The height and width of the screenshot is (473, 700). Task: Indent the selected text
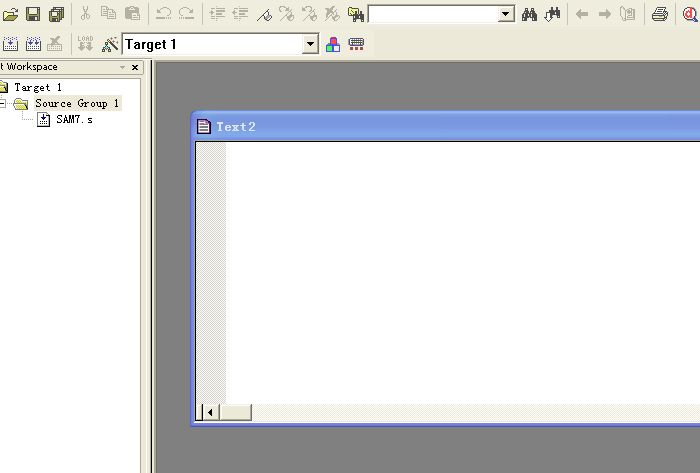[217, 14]
